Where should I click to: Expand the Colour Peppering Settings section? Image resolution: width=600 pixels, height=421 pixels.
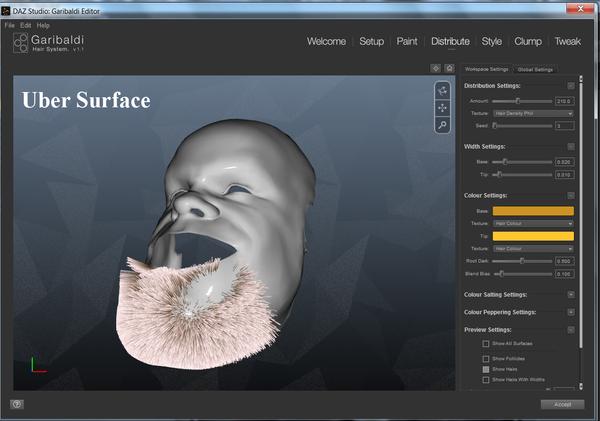point(571,312)
